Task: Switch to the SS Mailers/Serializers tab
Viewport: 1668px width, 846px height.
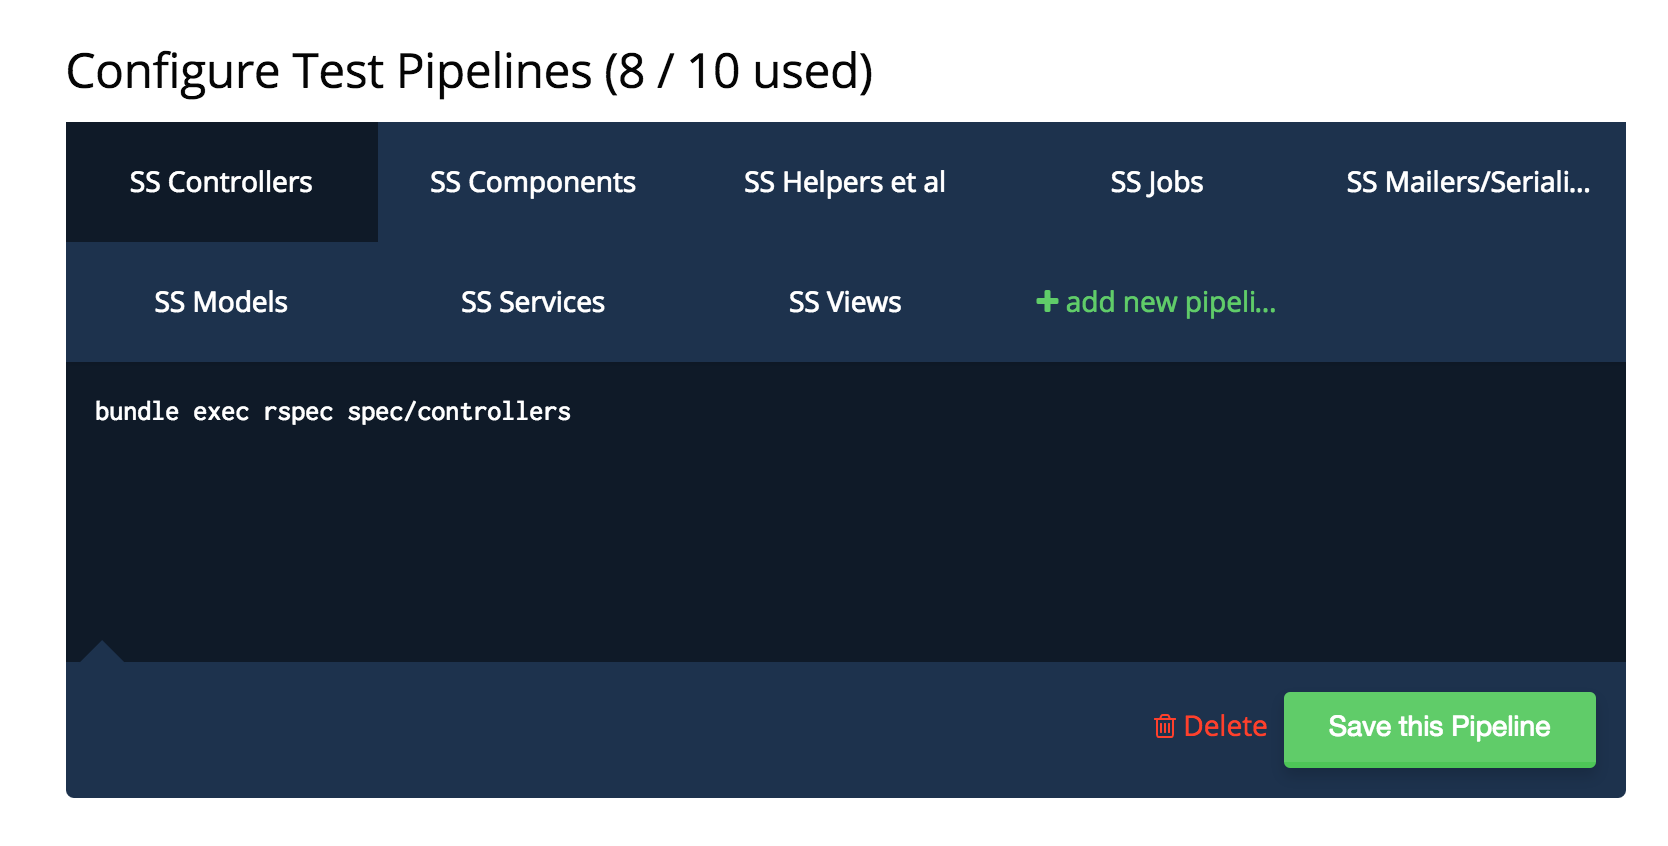Action: 1467,182
